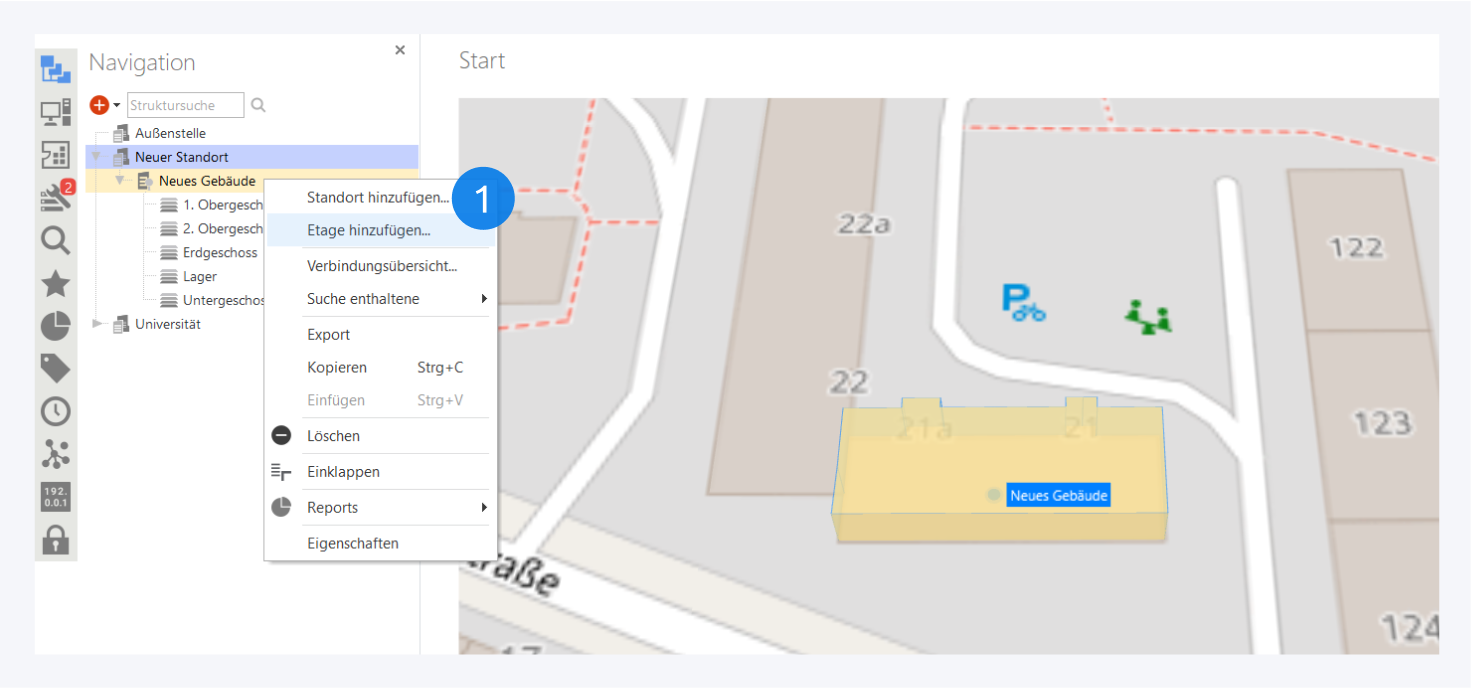Open favorites via the star sidebar icon

click(x=55, y=284)
